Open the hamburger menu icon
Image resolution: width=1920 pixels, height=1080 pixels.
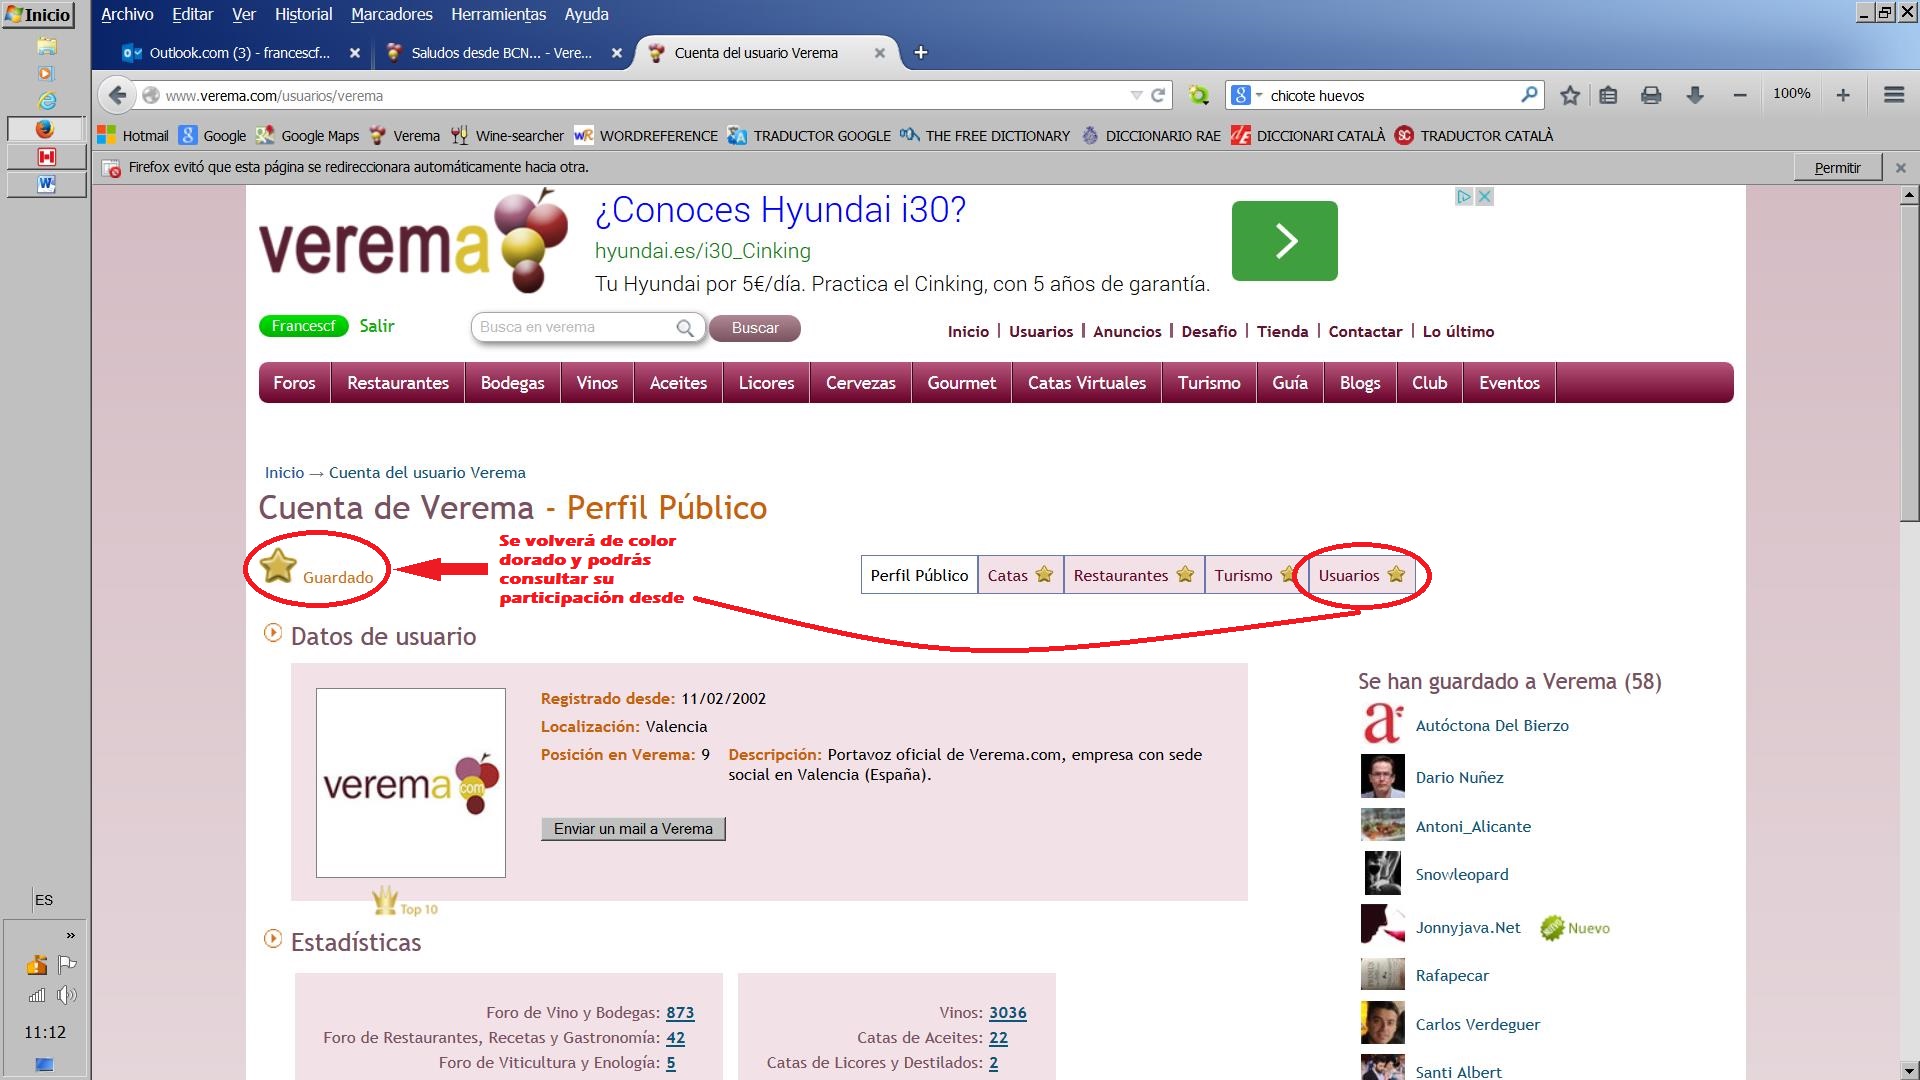pyautogui.click(x=1893, y=95)
